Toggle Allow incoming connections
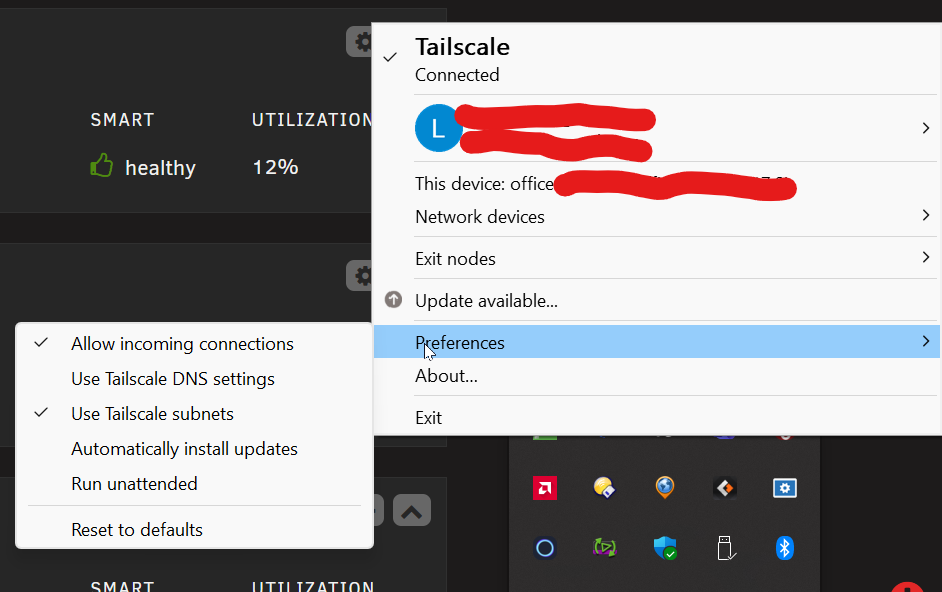 (x=194, y=344)
